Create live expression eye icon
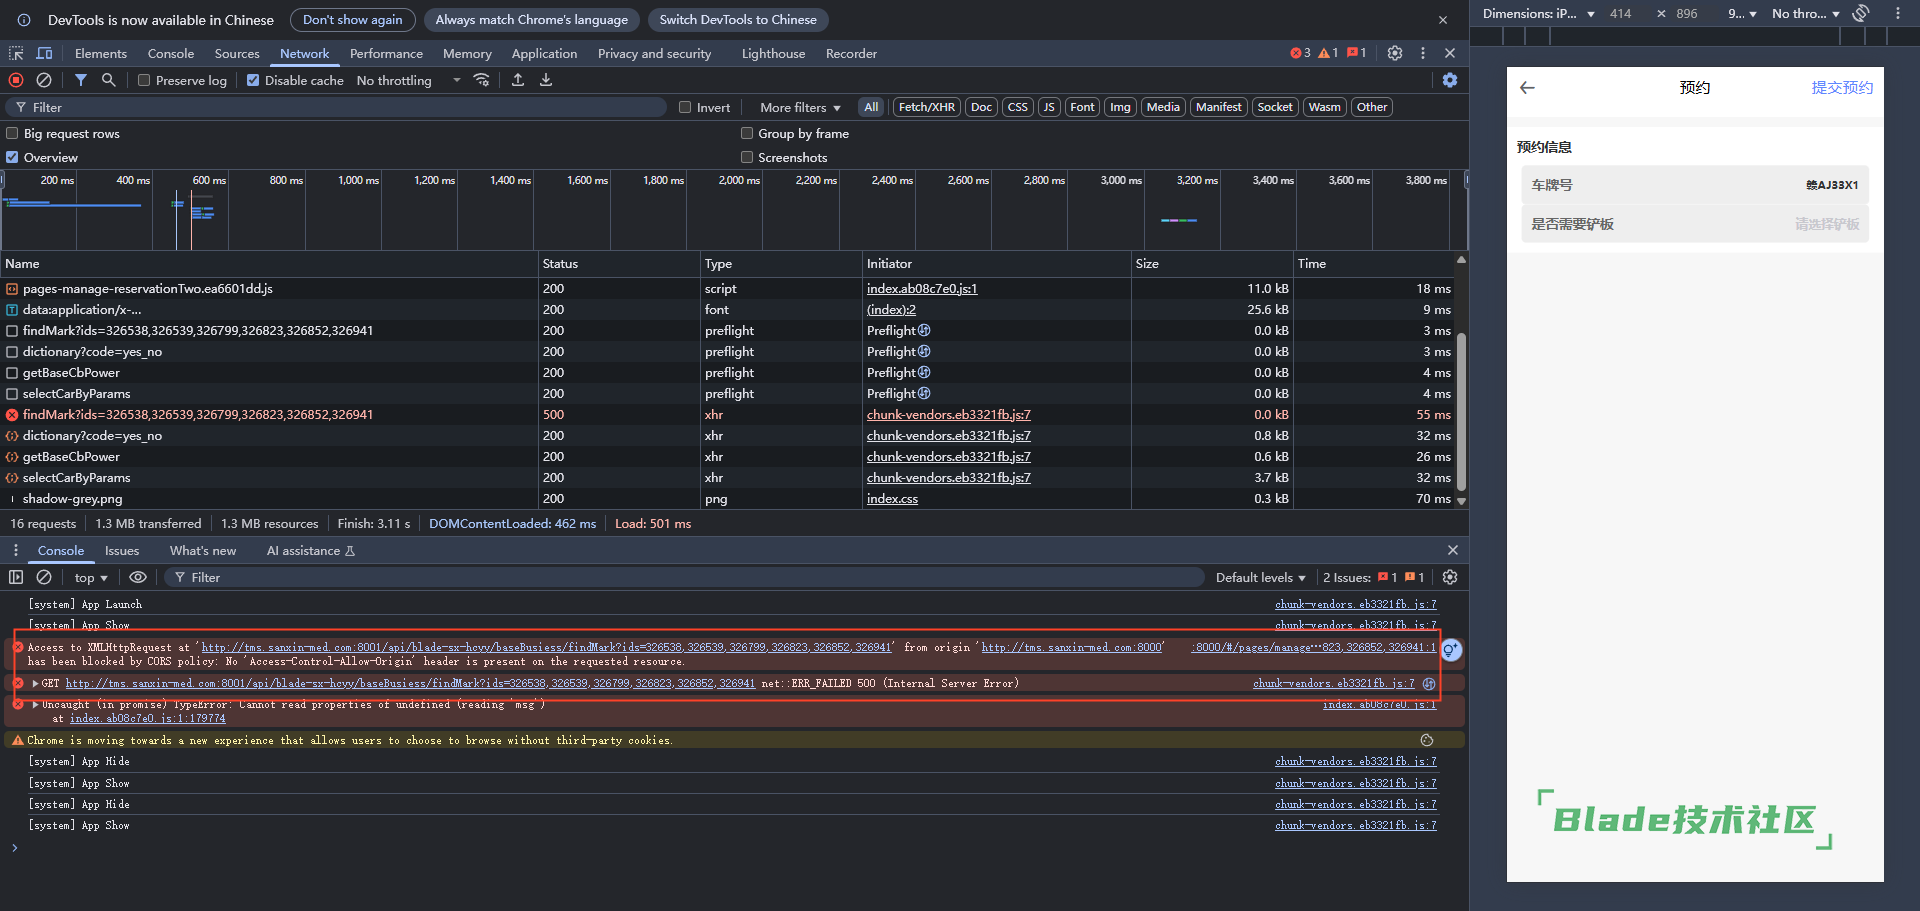This screenshot has width=1920, height=911. (x=138, y=577)
